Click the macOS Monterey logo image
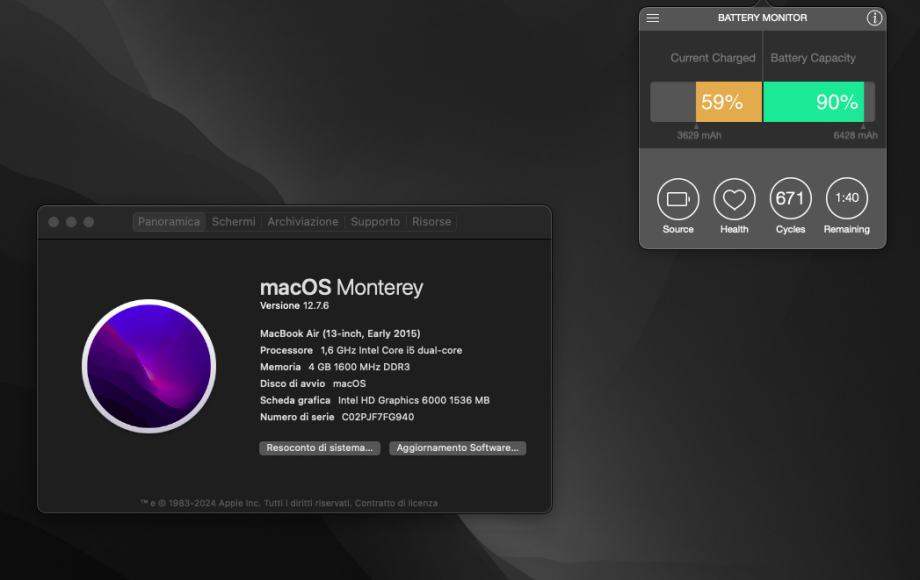The height and width of the screenshot is (580, 920). [x=149, y=365]
